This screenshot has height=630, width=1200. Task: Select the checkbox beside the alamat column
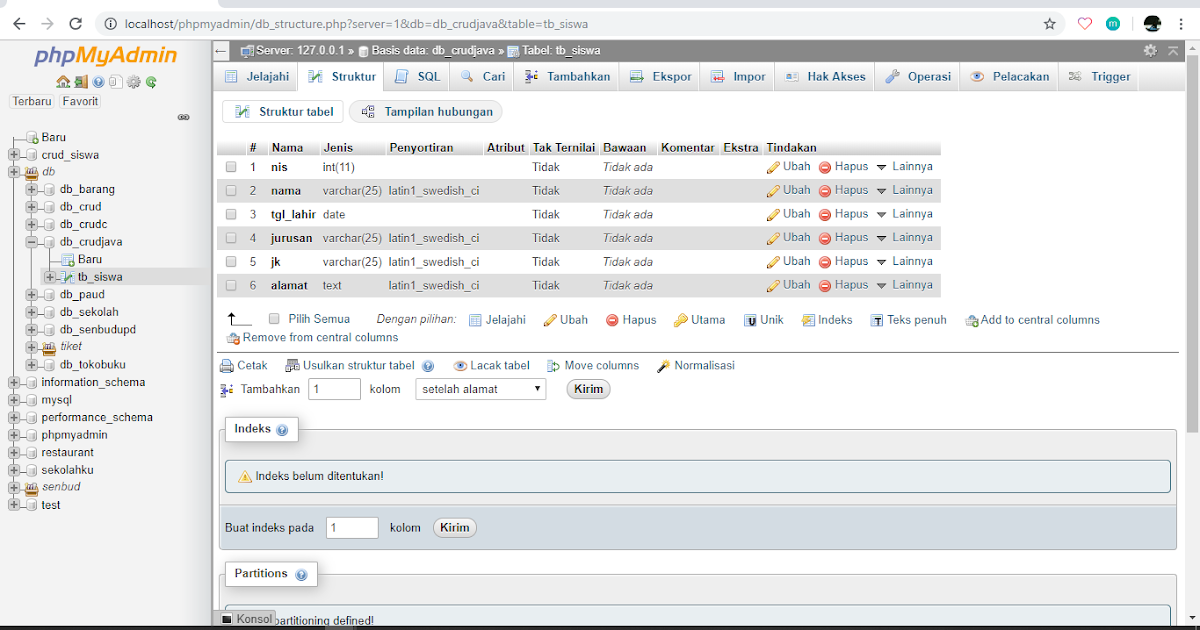coord(231,285)
